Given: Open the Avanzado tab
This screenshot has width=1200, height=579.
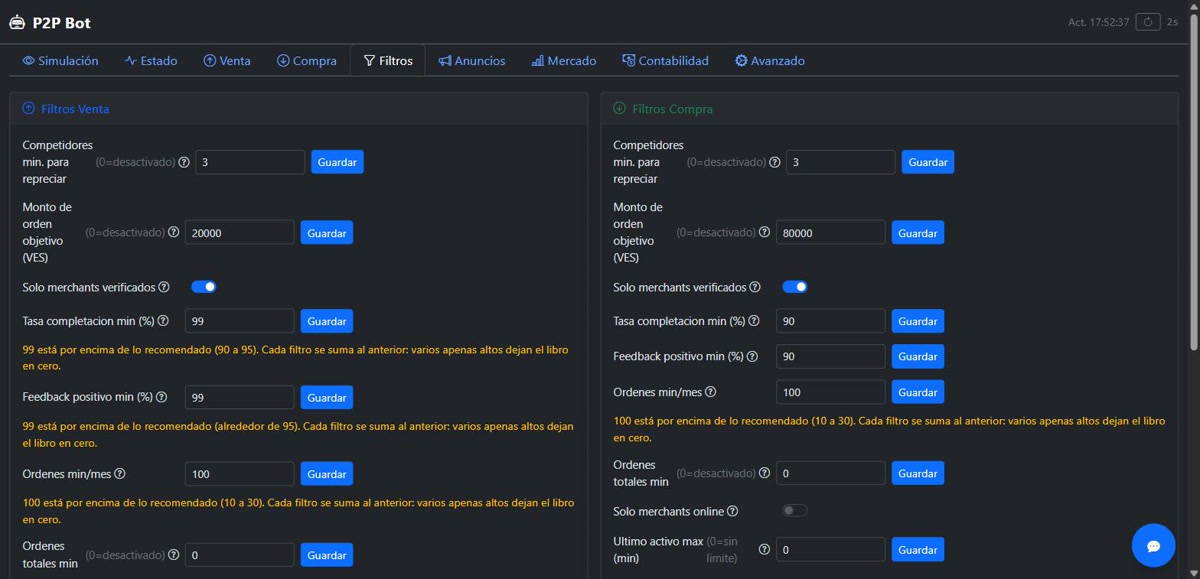Looking at the screenshot, I should (x=770, y=61).
